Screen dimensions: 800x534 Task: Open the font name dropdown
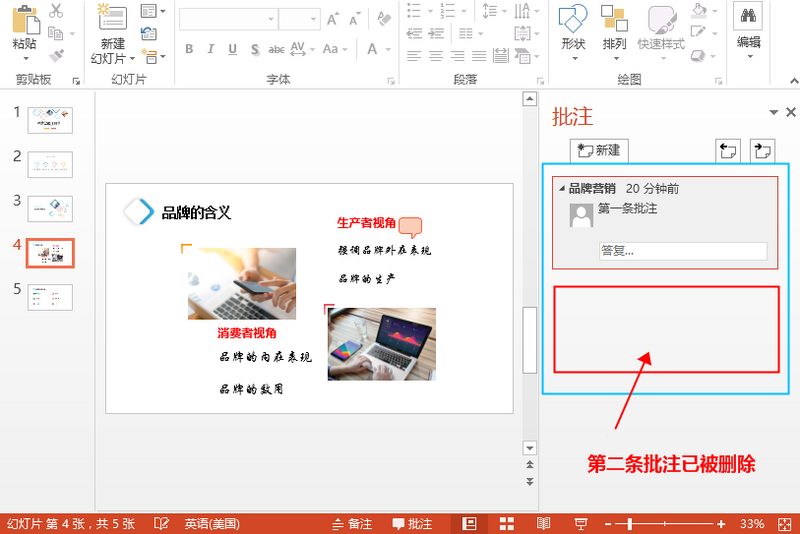coord(271,19)
